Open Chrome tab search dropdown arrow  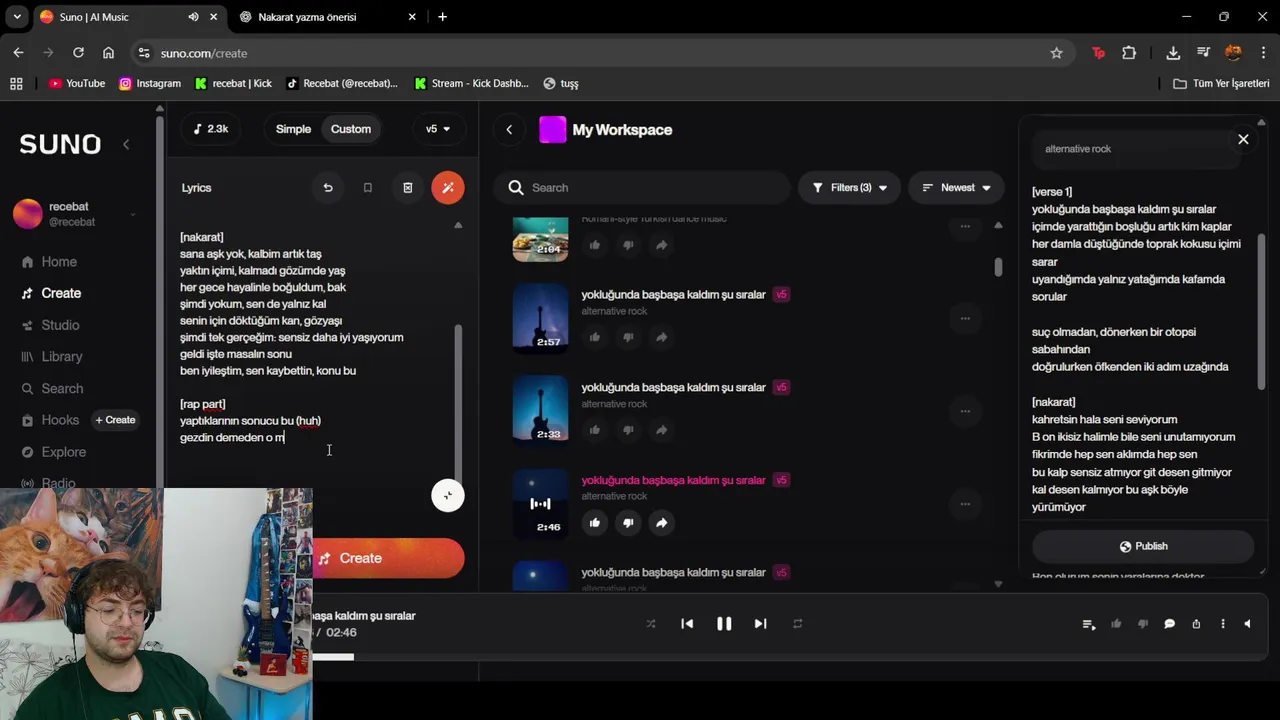[17, 17]
